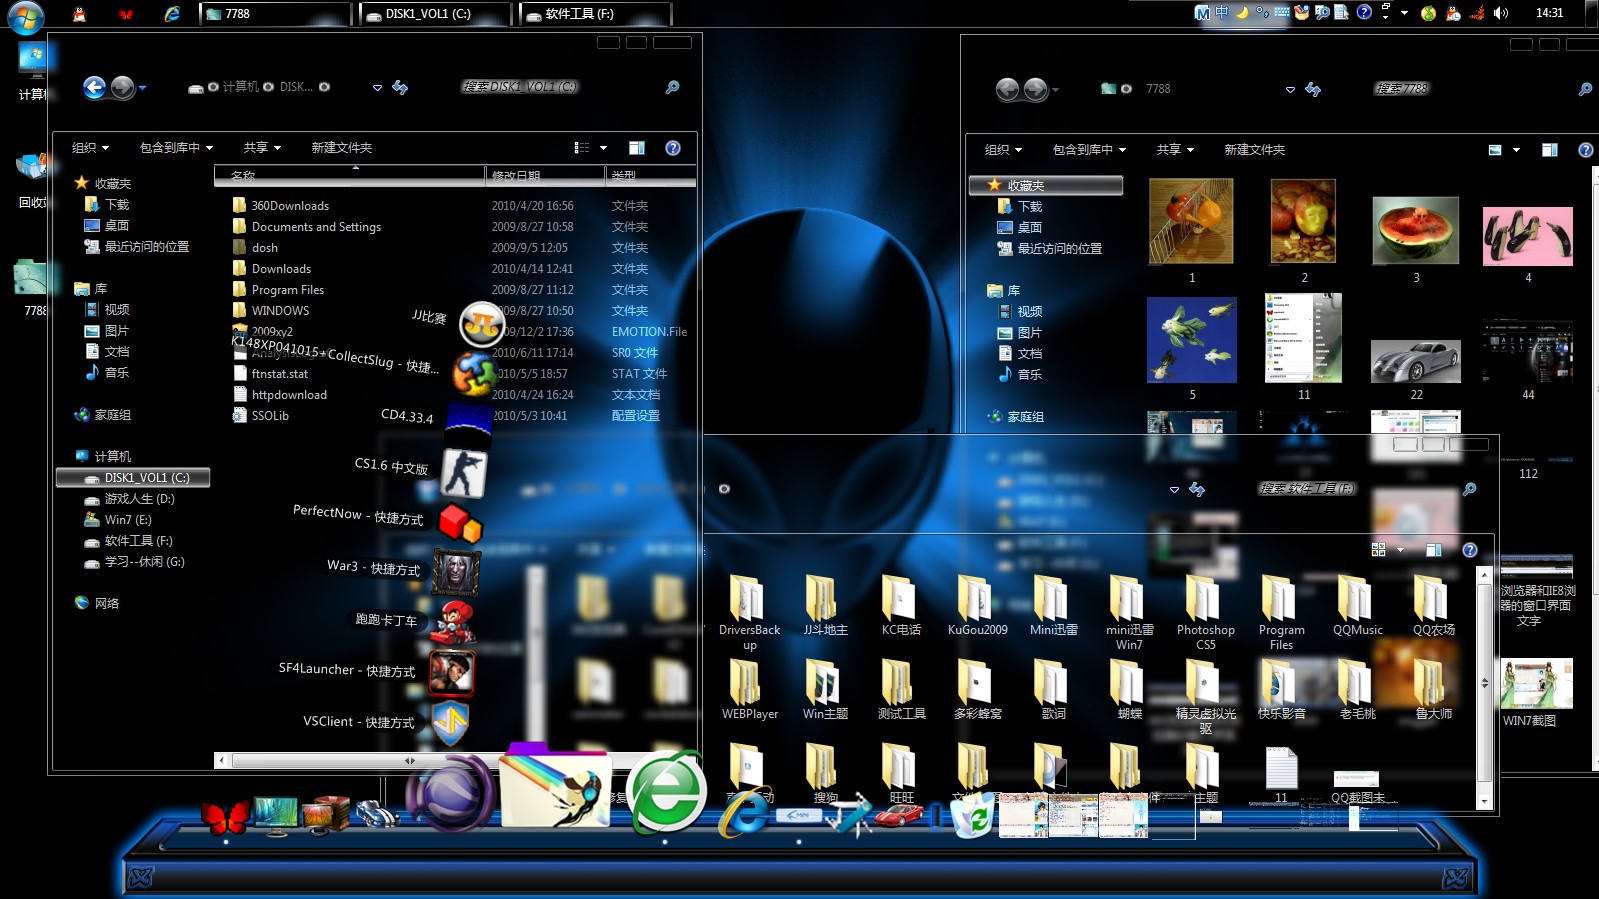Image resolution: width=1599 pixels, height=899 pixels.
Task: Open the Photoshop CS5 folder
Action: (x=1205, y=613)
